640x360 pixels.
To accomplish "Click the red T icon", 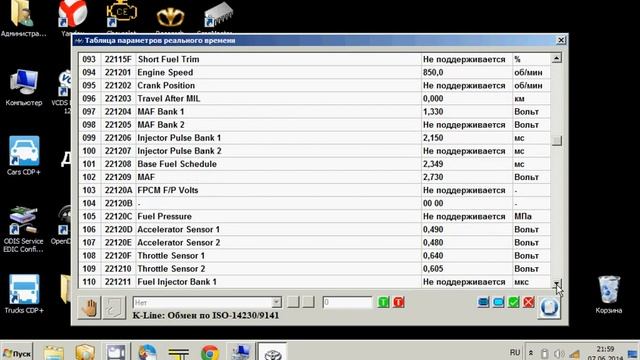I will pyautogui.click(x=399, y=302).
